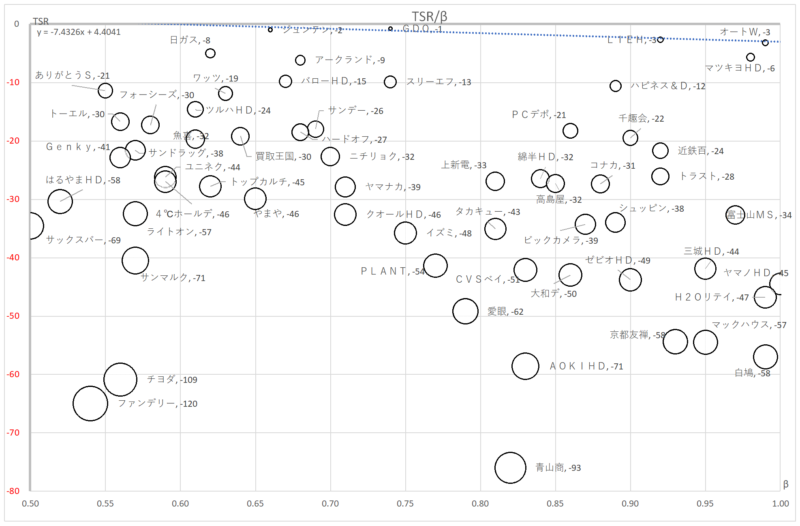Click the スリーエフ, -13 label
The image size is (800, 526).
coord(439,82)
